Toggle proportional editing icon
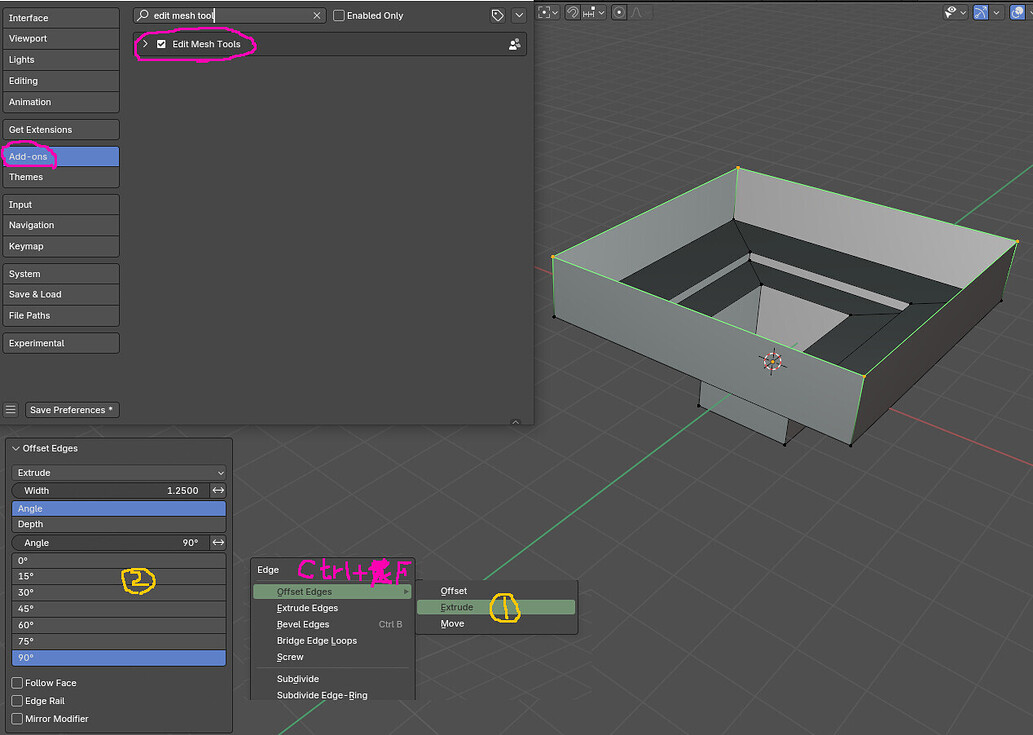This screenshot has height=735, width=1033. pos(619,12)
